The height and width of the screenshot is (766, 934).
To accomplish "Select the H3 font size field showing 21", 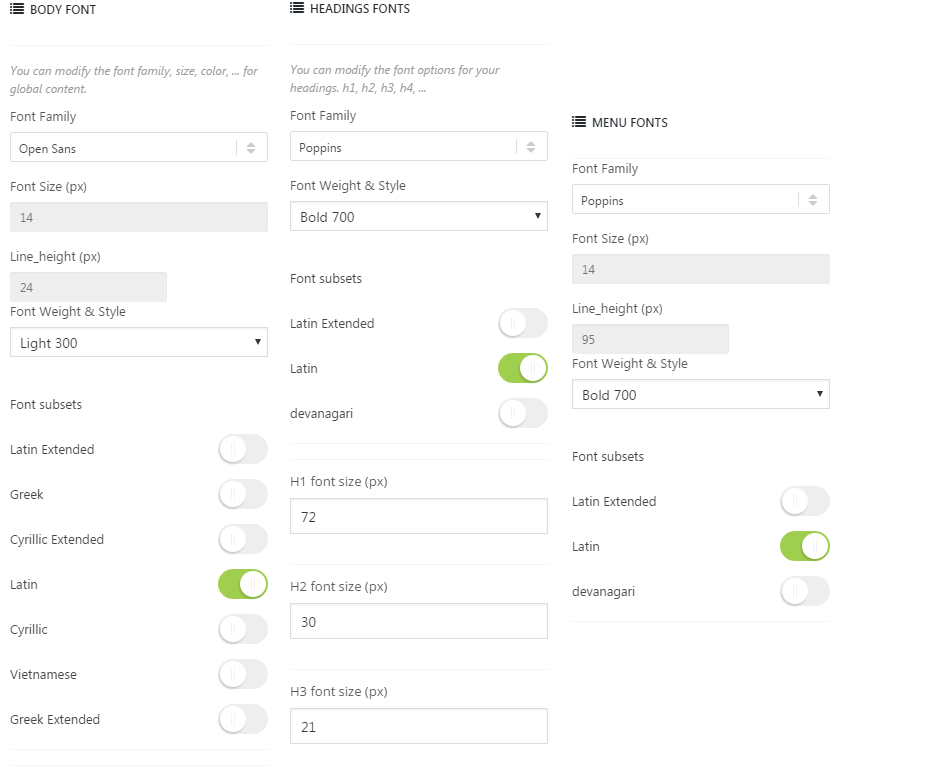I will [418, 726].
